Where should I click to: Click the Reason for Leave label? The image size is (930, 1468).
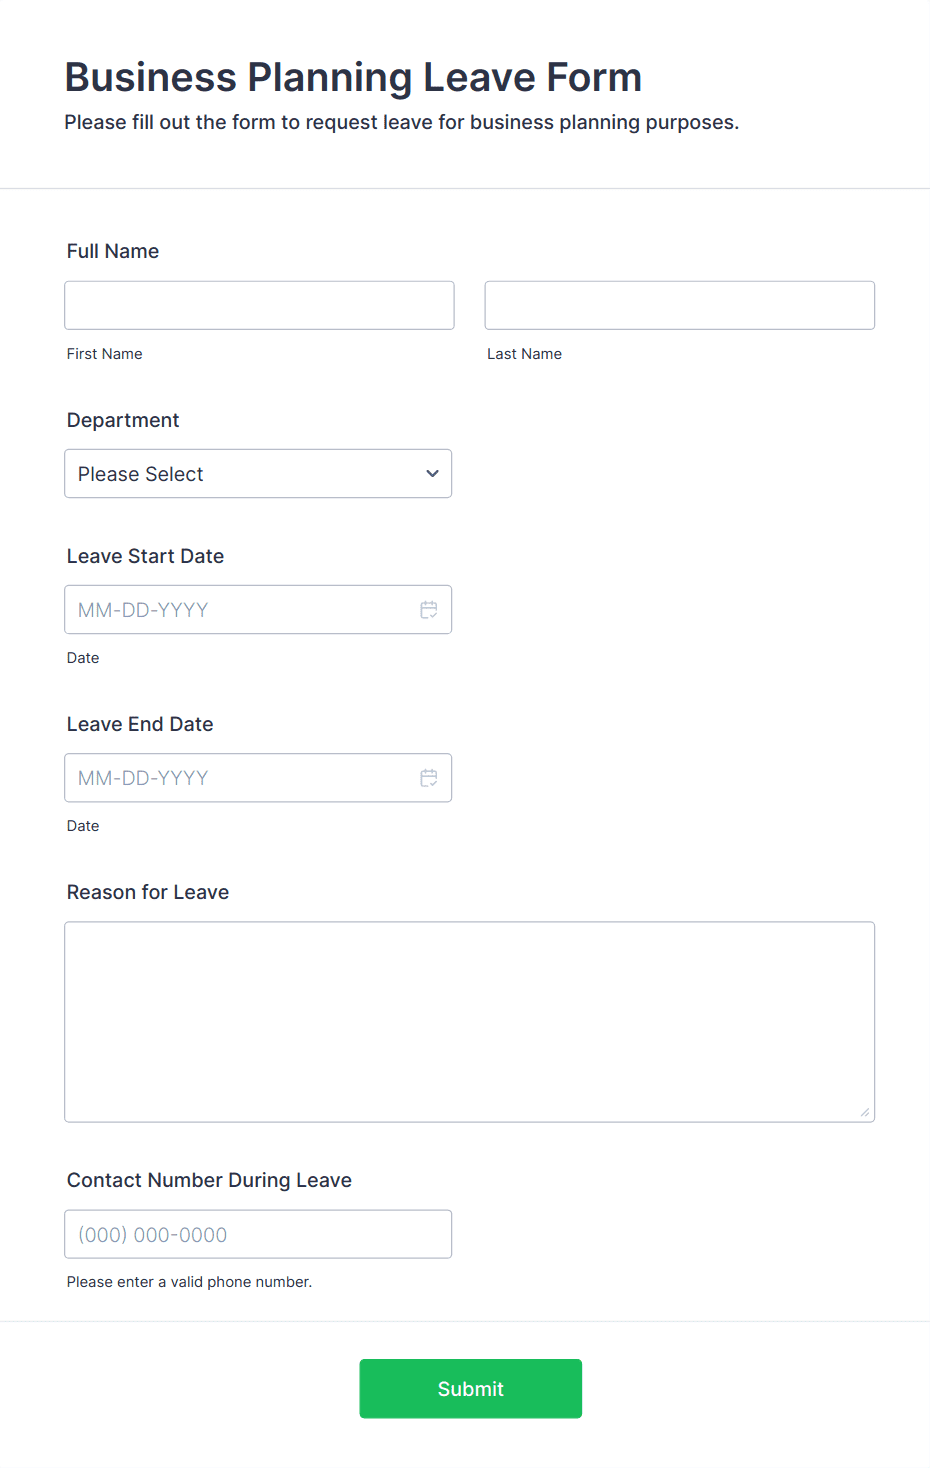coord(148,892)
